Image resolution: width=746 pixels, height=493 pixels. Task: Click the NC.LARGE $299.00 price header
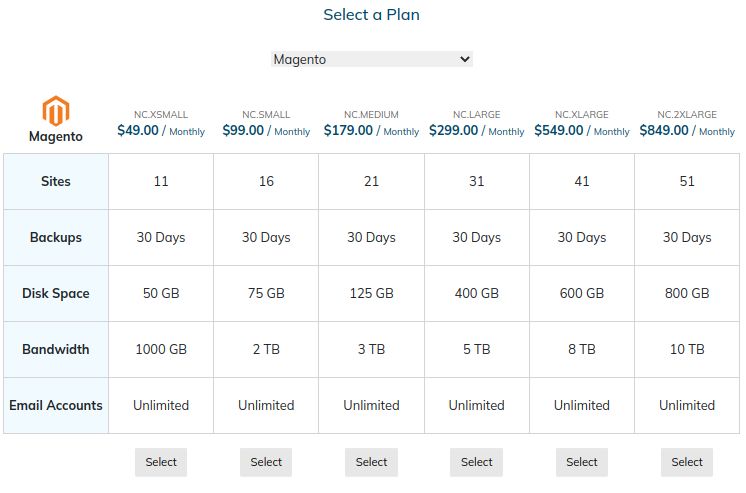coord(476,130)
